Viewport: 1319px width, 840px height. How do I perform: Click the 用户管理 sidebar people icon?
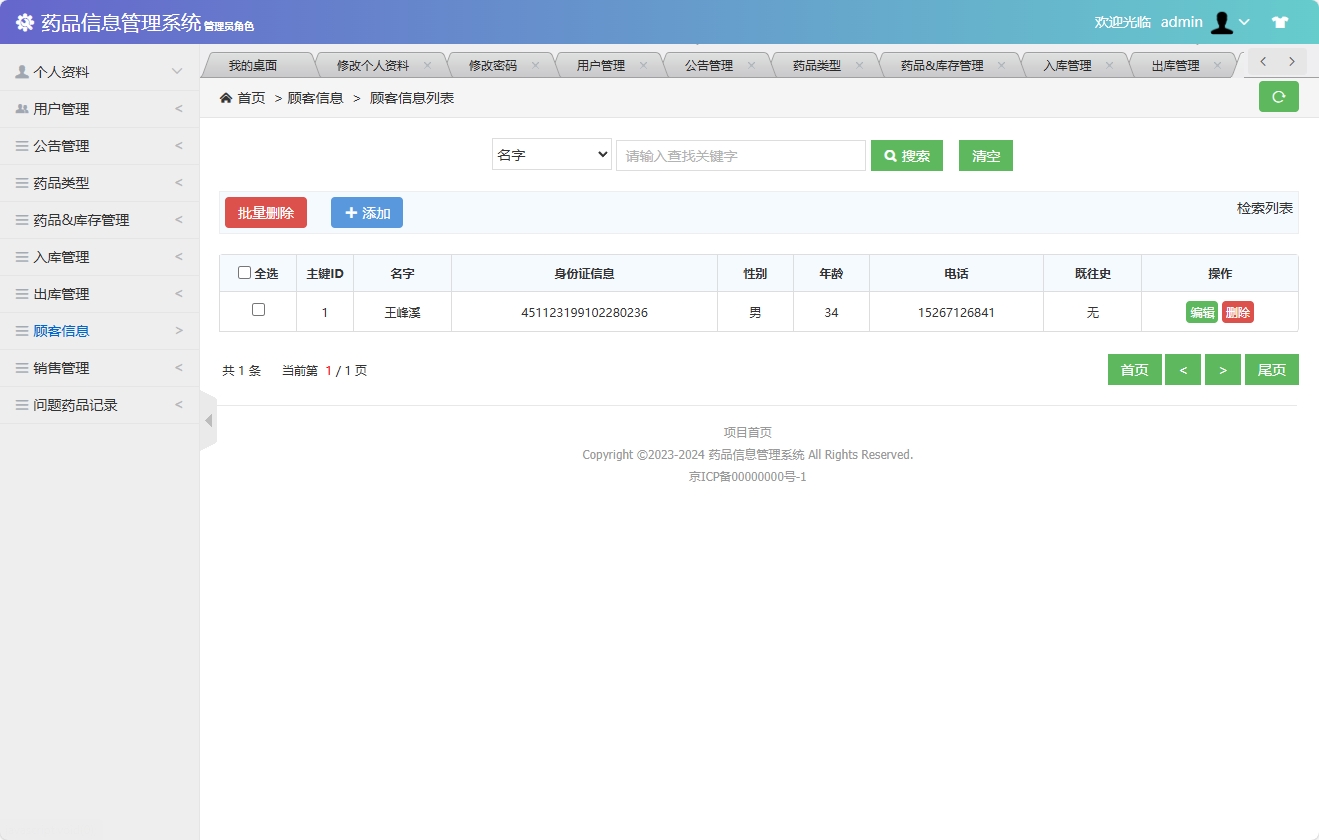tap(22, 108)
